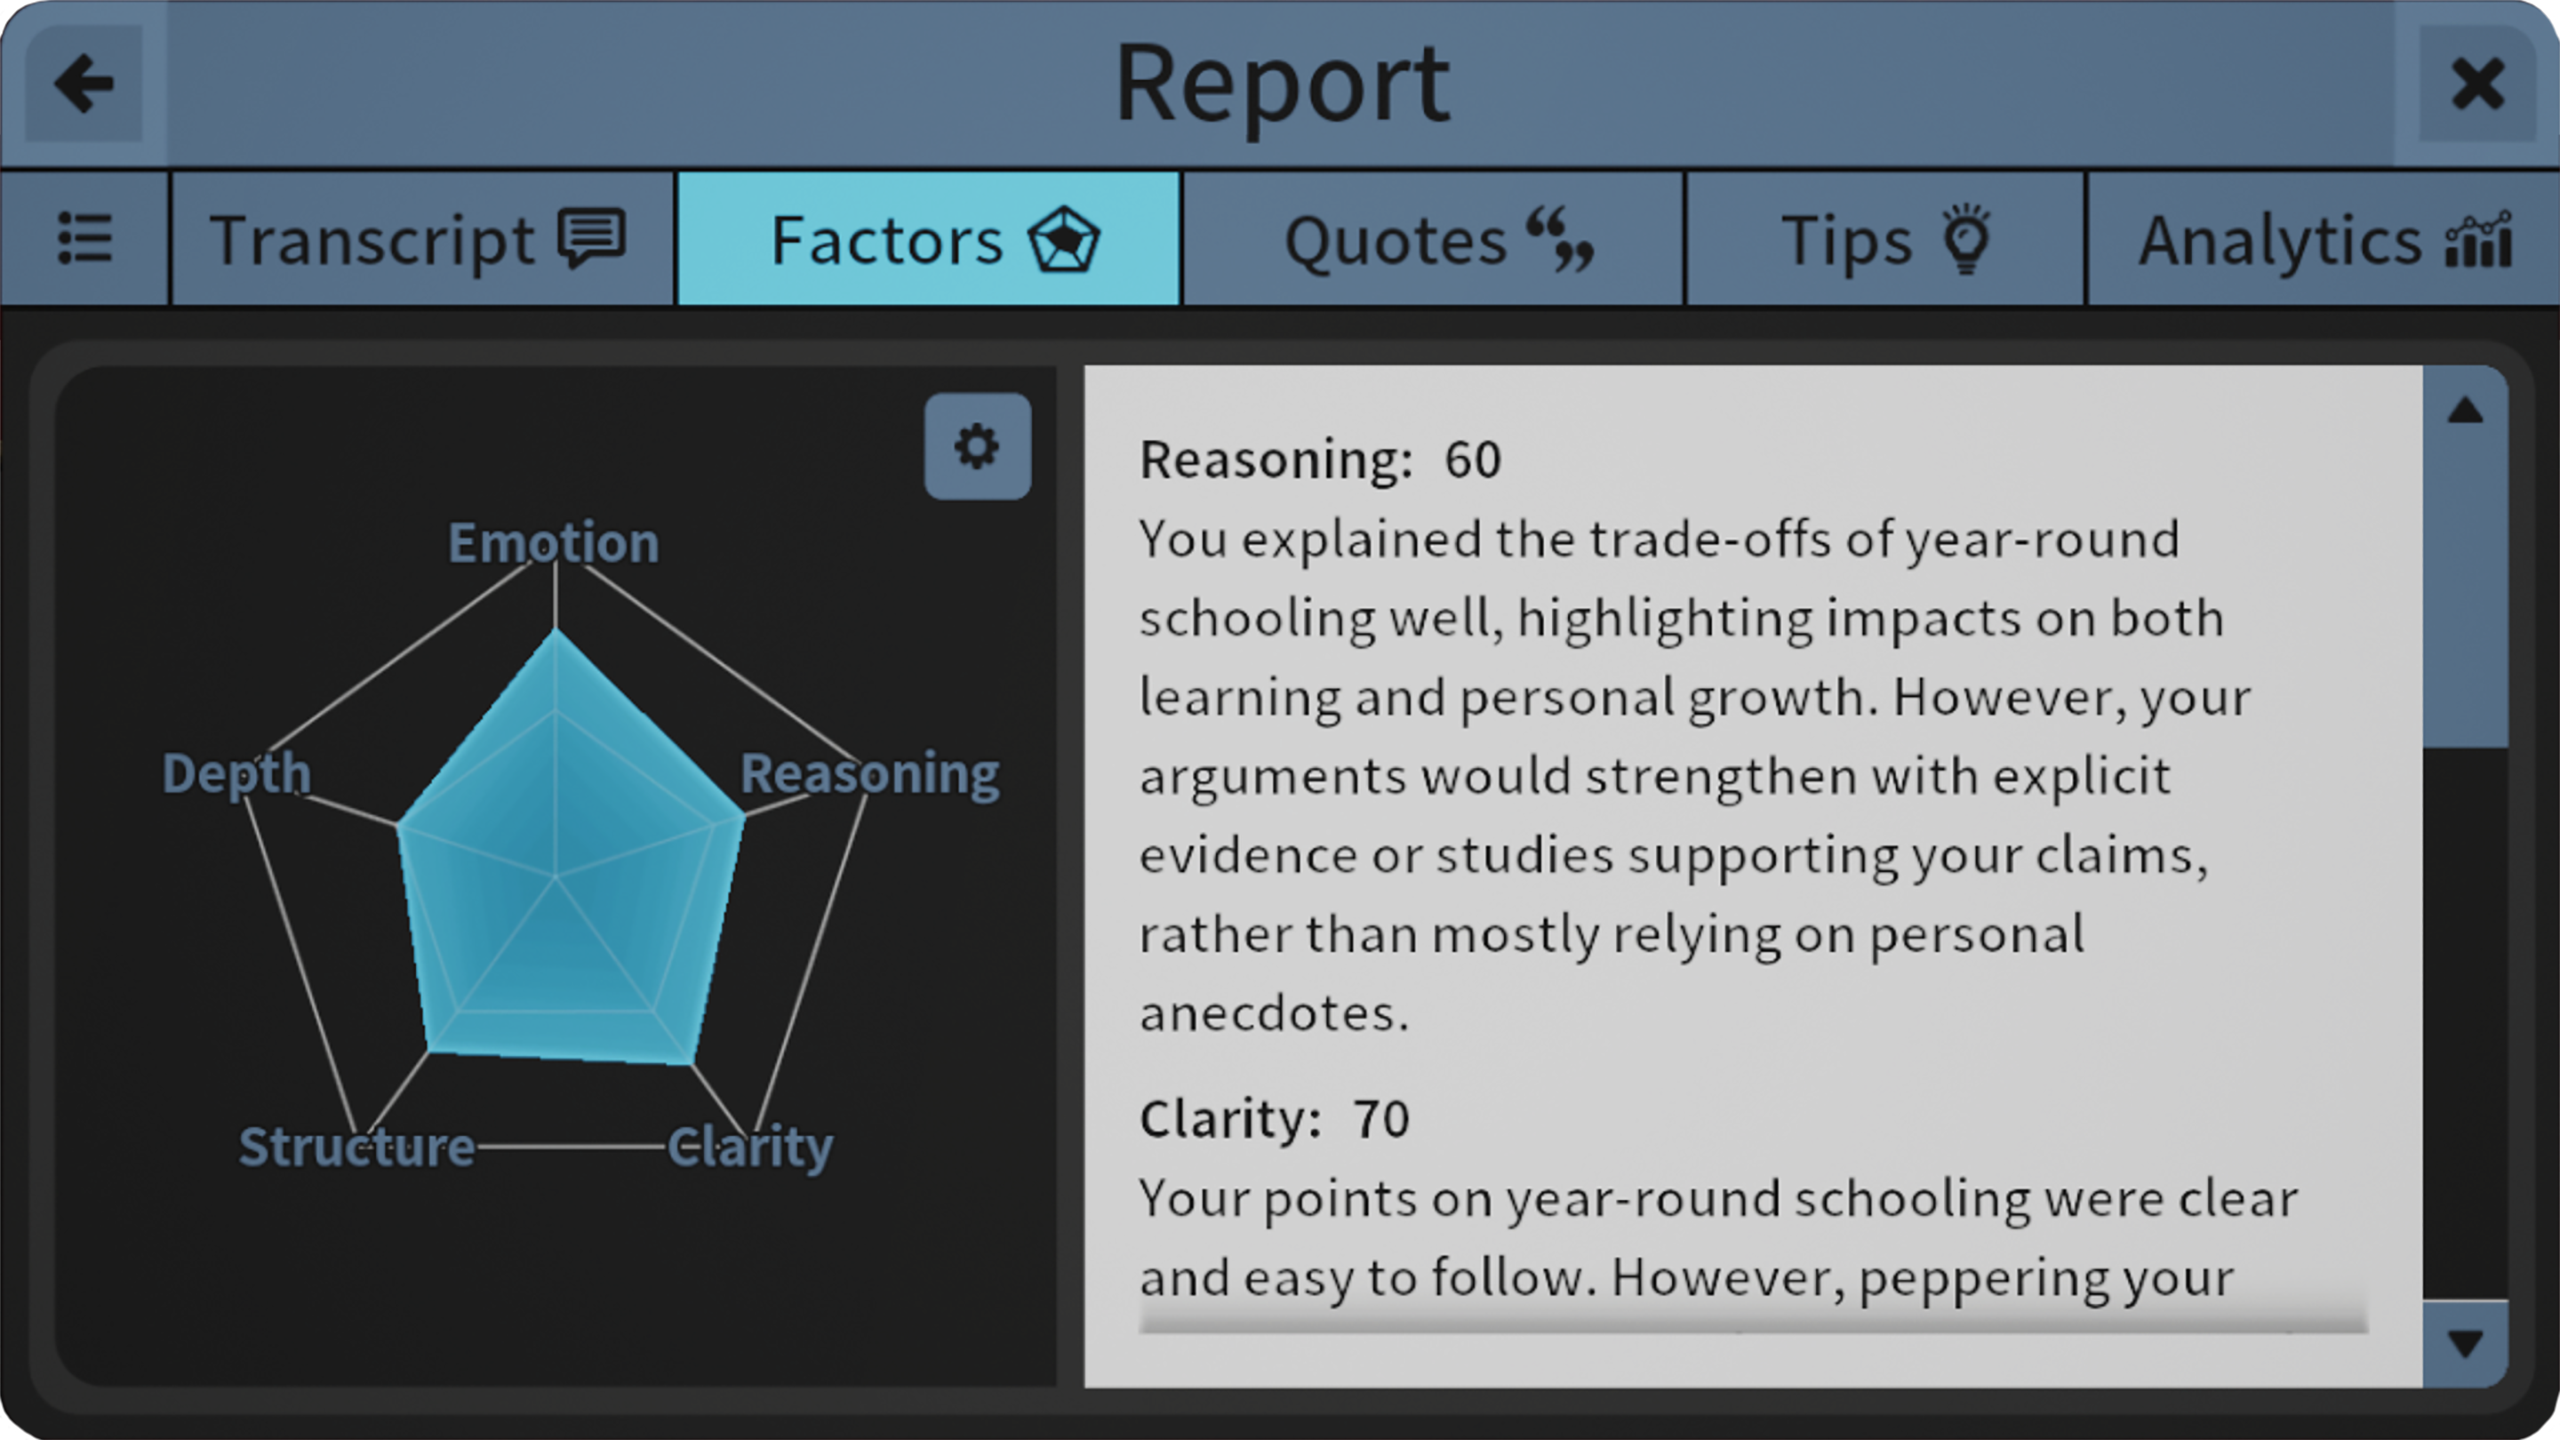2560x1440 pixels.
Task: Click the back arrow button
Action: tap(84, 83)
